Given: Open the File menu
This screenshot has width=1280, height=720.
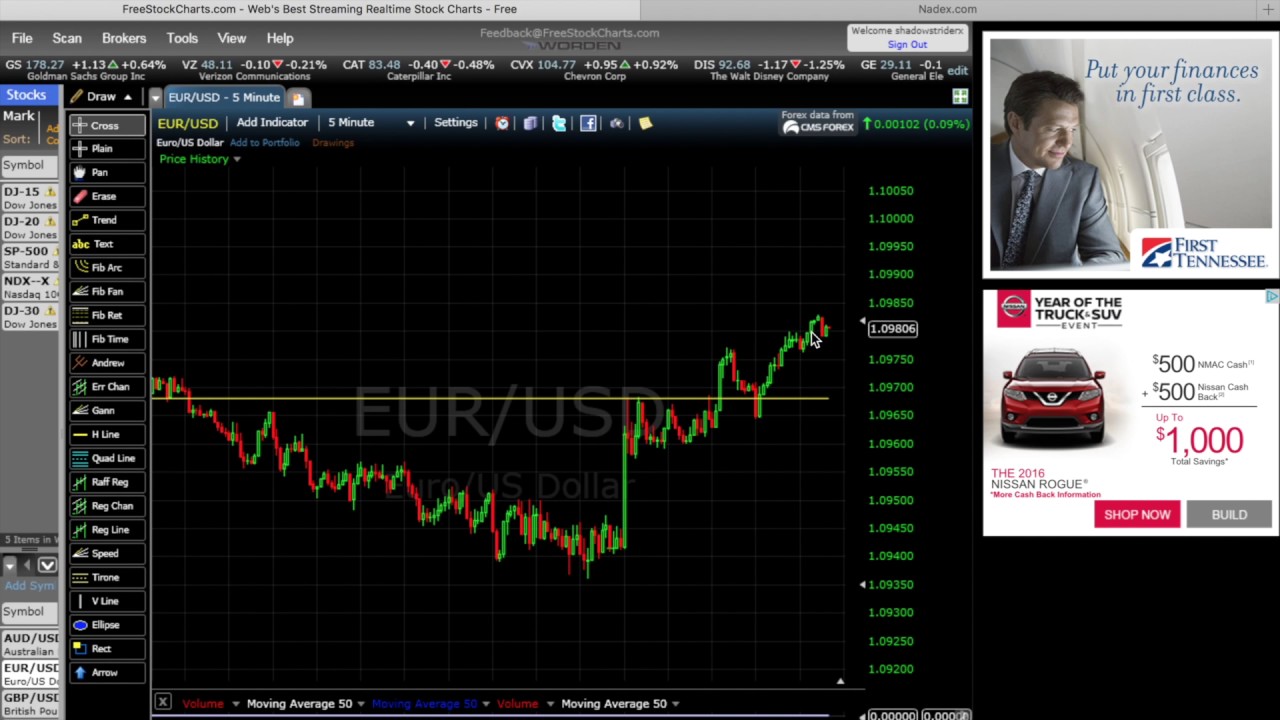Looking at the screenshot, I should point(22,38).
